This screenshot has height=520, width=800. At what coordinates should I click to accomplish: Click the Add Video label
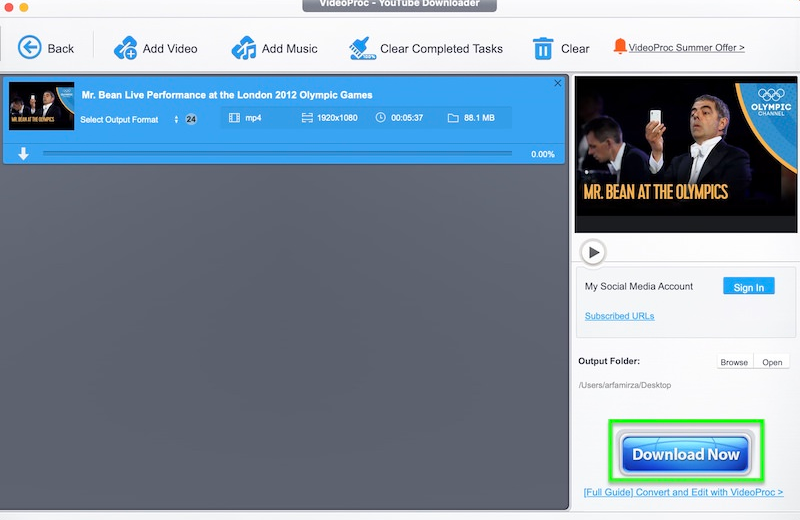(170, 48)
